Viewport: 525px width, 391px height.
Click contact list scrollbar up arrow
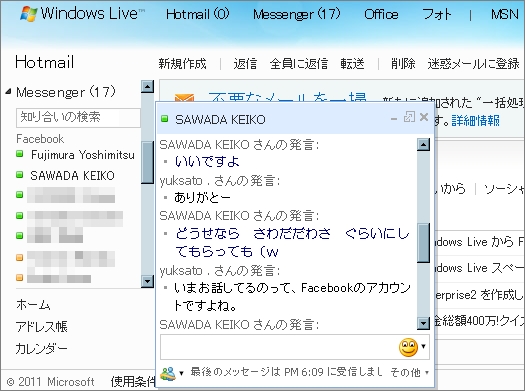[x=147, y=86]
